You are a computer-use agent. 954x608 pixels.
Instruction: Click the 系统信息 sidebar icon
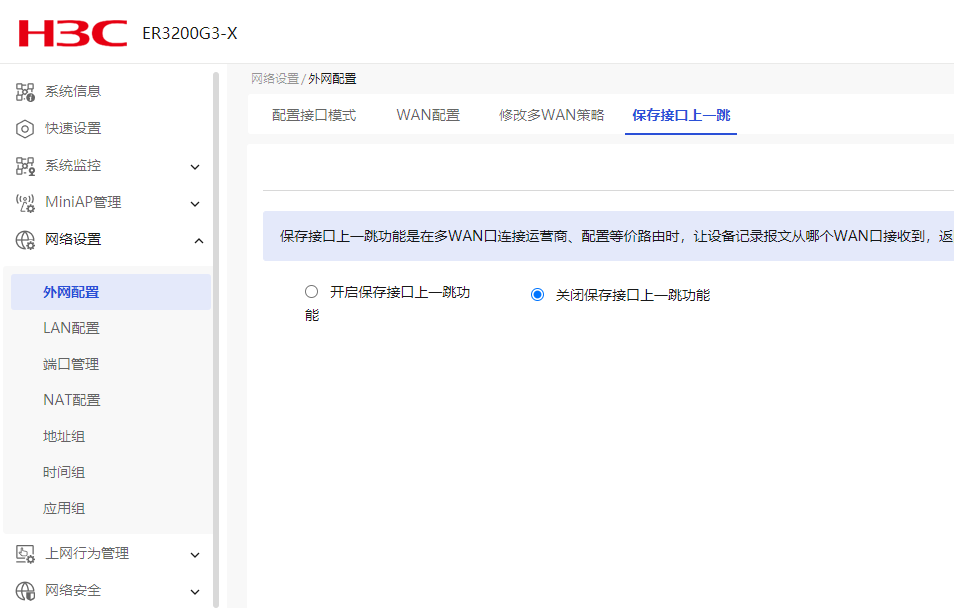[26, 92]
